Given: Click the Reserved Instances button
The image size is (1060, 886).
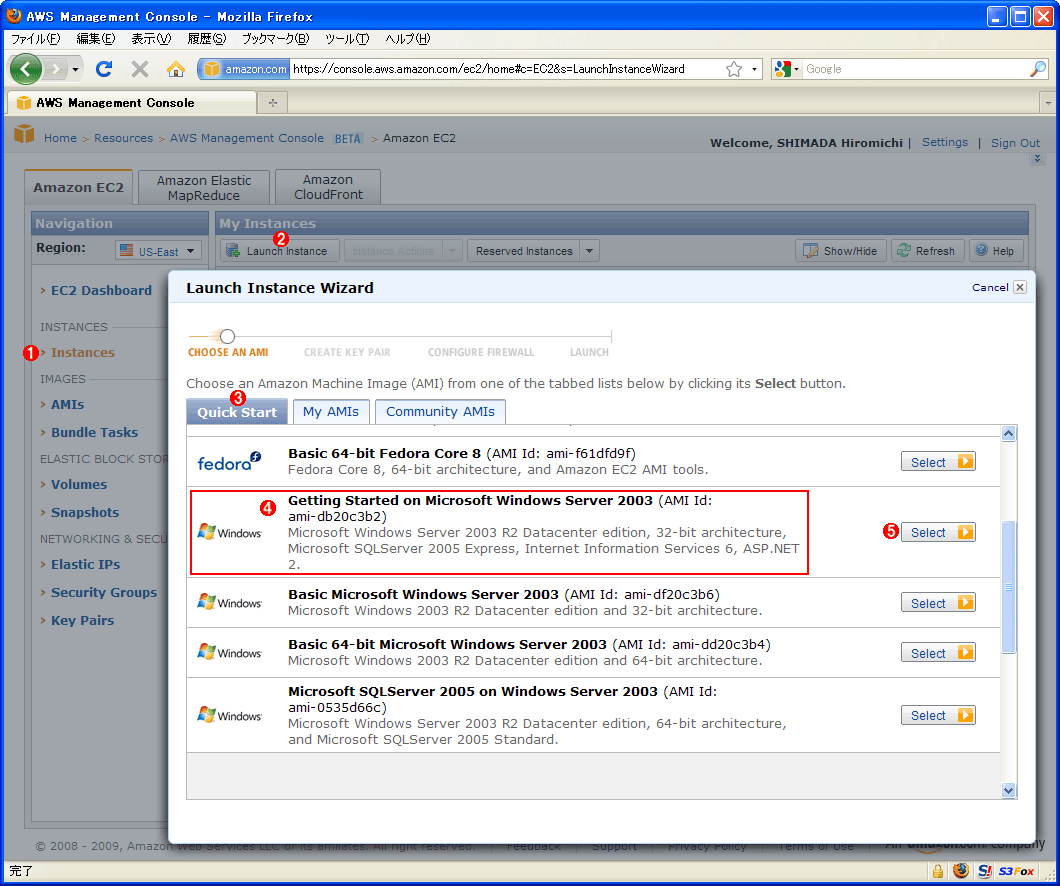Looking at the screenshot, I should 524,251.
